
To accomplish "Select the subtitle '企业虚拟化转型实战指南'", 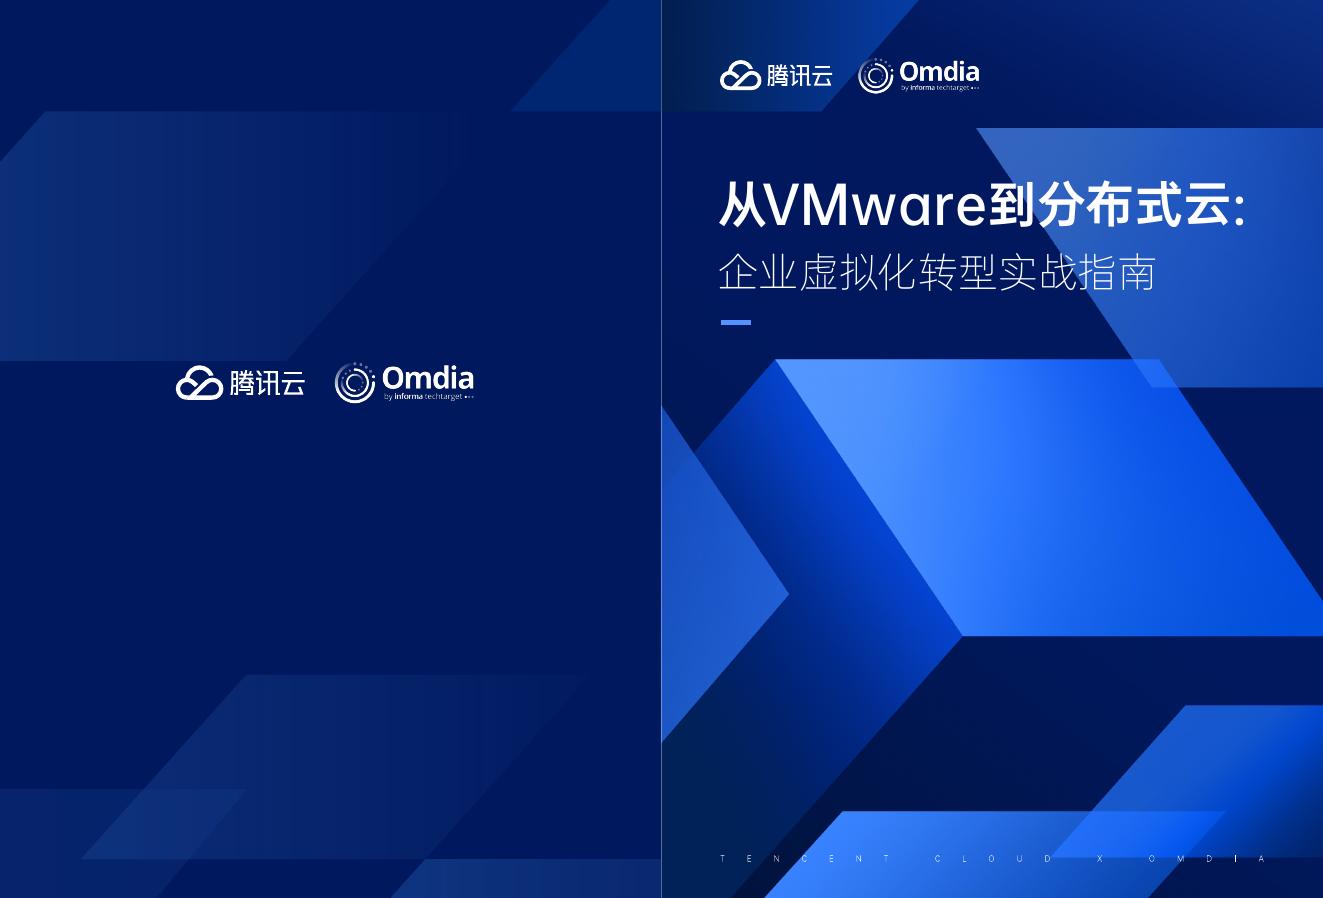I will tap(937, 272).
